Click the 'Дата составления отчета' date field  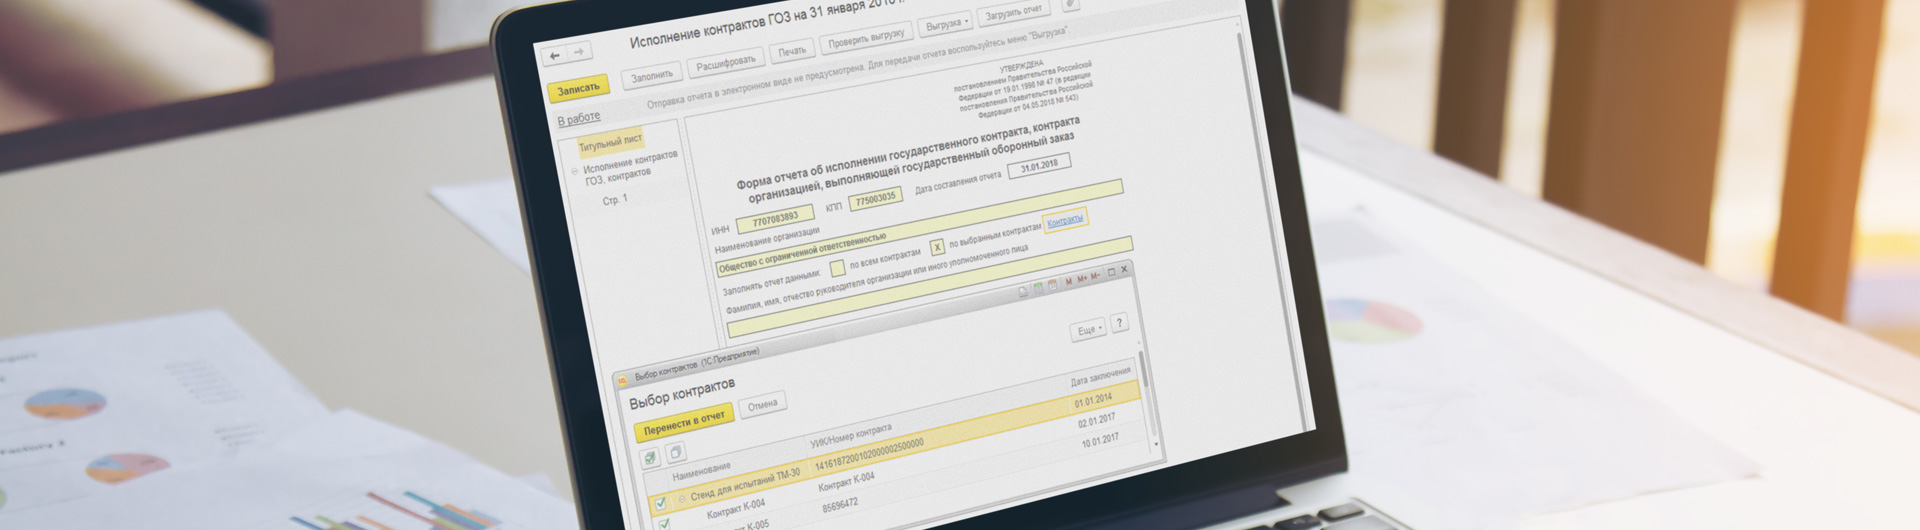tap(1039, 165)
